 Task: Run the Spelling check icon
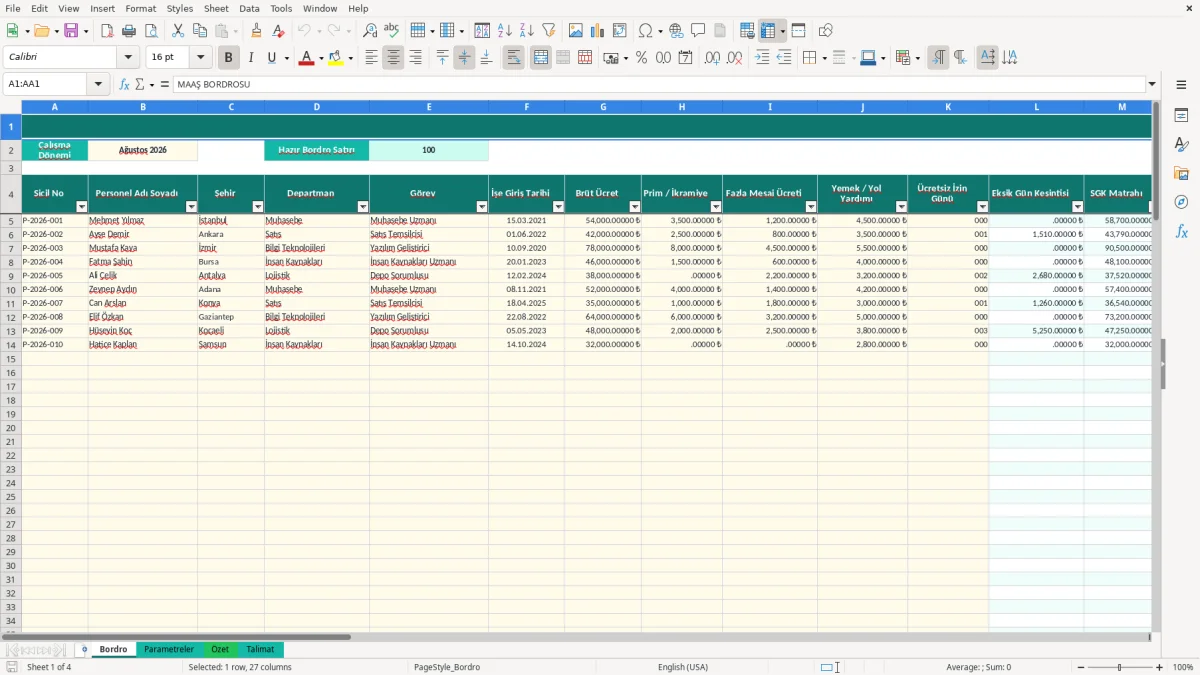click(391, 31)
